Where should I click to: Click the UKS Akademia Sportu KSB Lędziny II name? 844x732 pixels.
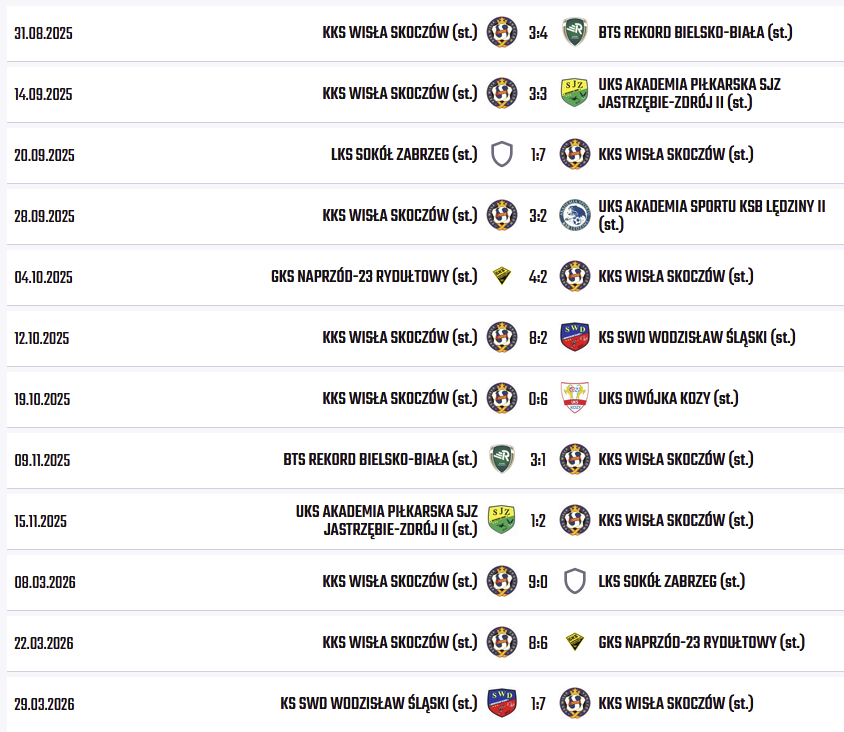[x=711, y=215]
